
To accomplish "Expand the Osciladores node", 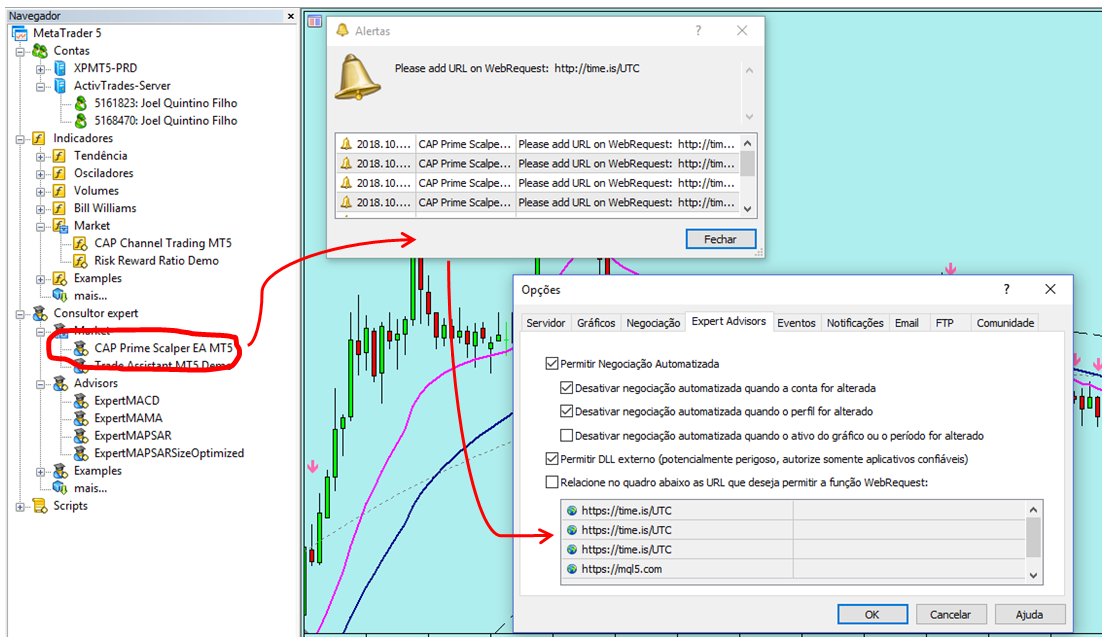I will coord(41,174).
